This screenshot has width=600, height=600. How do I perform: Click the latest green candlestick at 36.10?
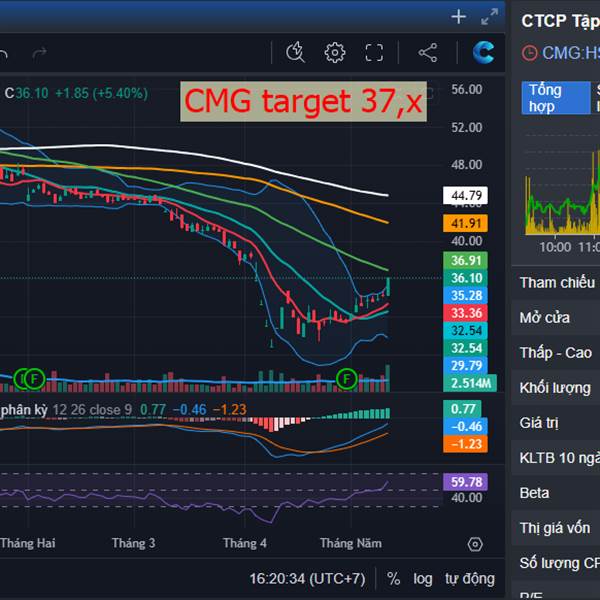[x=388, y=287]
